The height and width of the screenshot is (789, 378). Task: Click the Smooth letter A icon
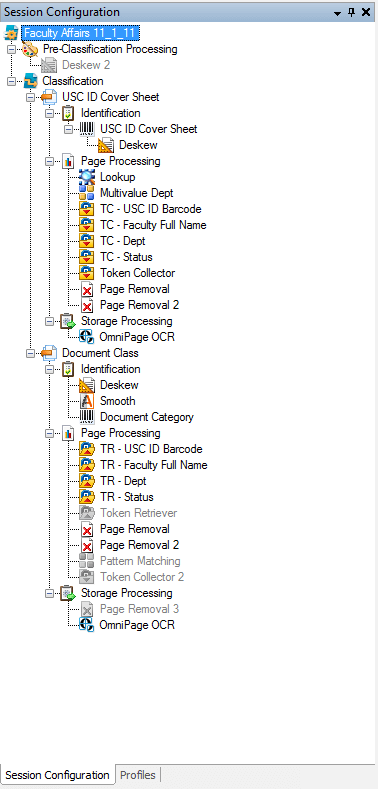point(87,401)
